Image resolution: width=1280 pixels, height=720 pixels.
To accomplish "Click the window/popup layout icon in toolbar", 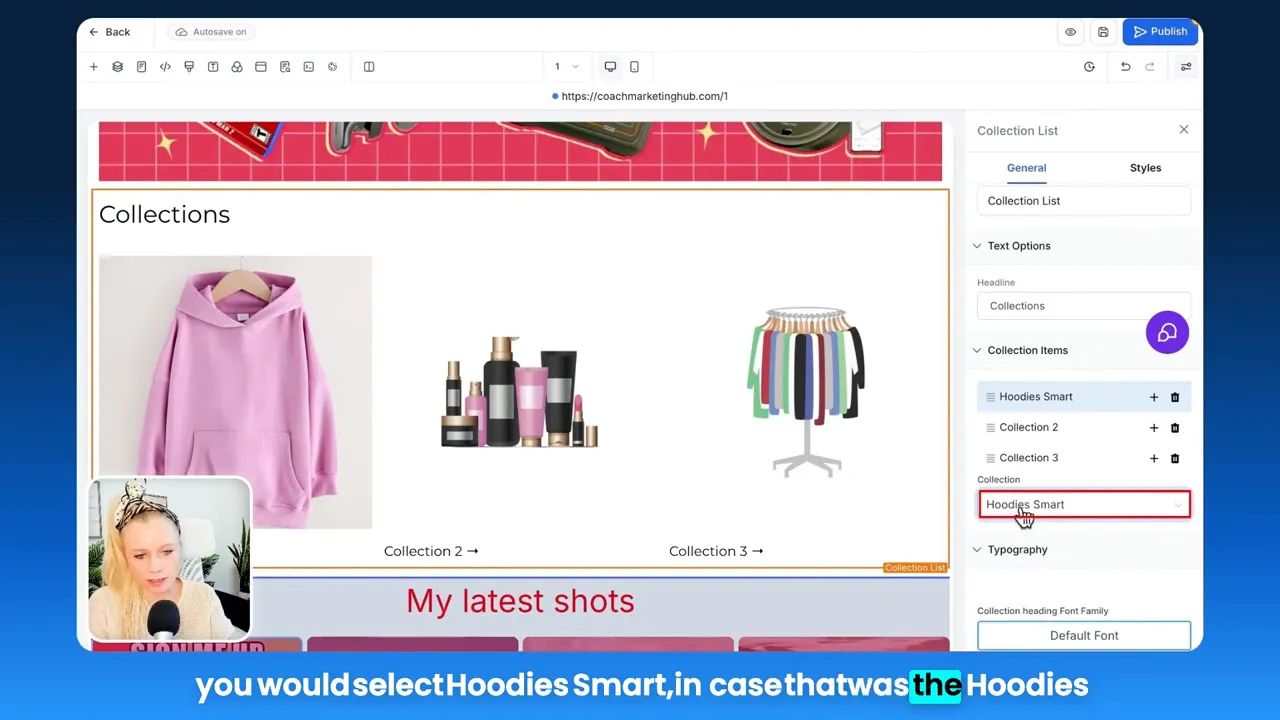I will click(x=261, y=67).
